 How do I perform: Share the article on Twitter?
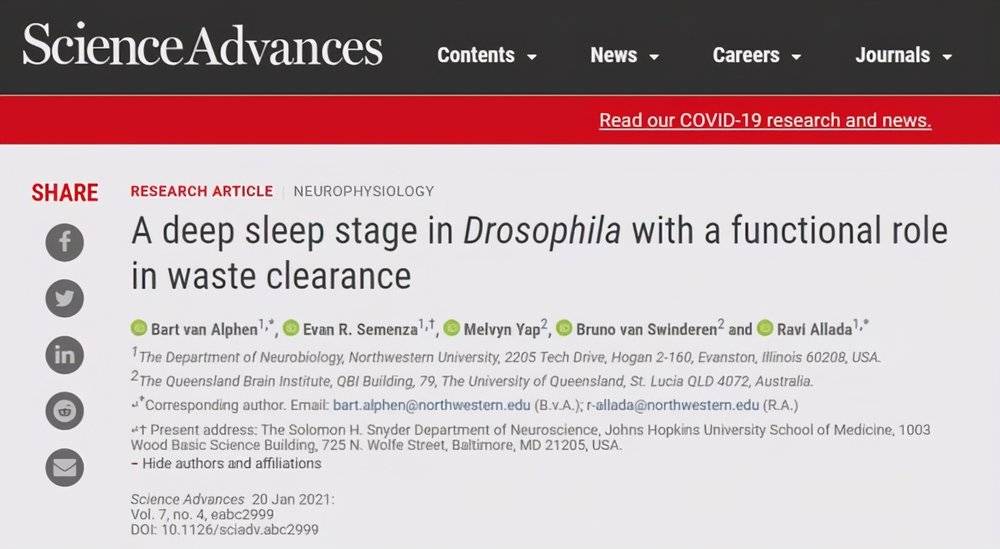[64, 298]
